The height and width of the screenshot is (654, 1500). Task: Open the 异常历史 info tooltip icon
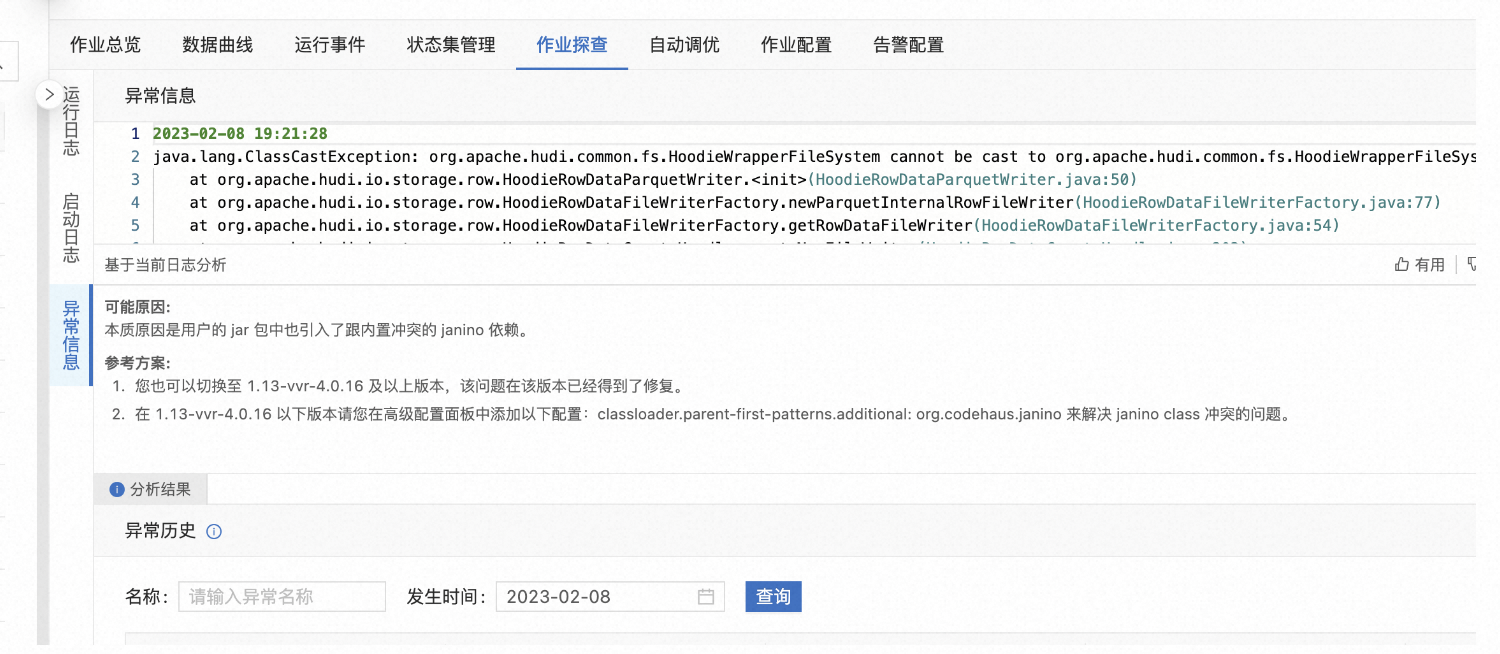(213, 532)
